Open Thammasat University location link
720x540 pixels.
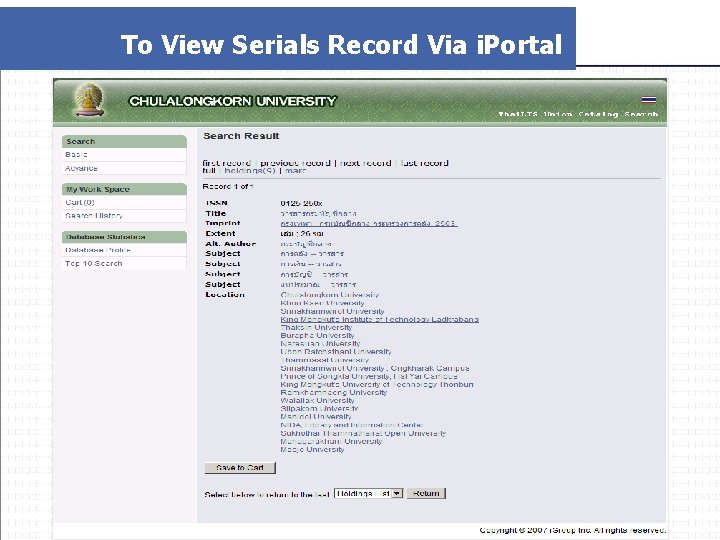[x=325, y=360]
